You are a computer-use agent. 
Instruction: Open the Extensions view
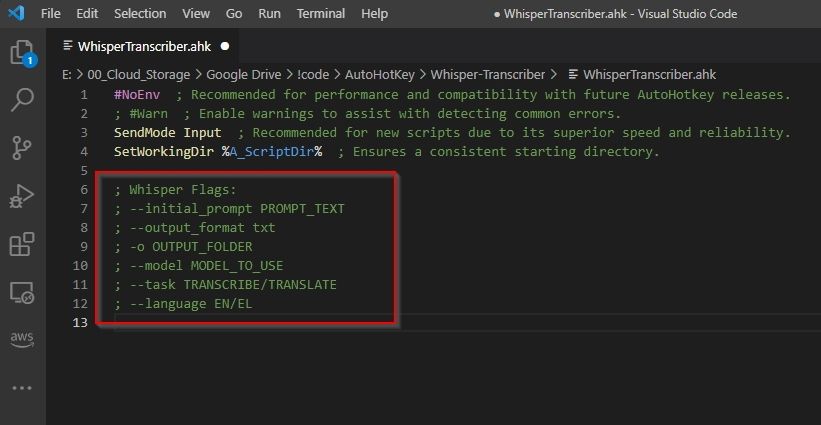pos(23,244)
